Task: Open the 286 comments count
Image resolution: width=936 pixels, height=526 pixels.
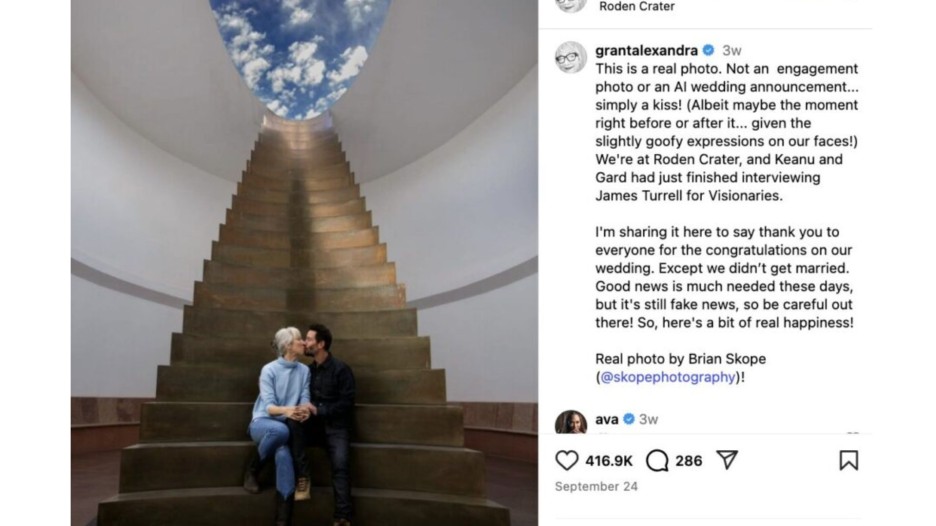Action: [688, 461]
